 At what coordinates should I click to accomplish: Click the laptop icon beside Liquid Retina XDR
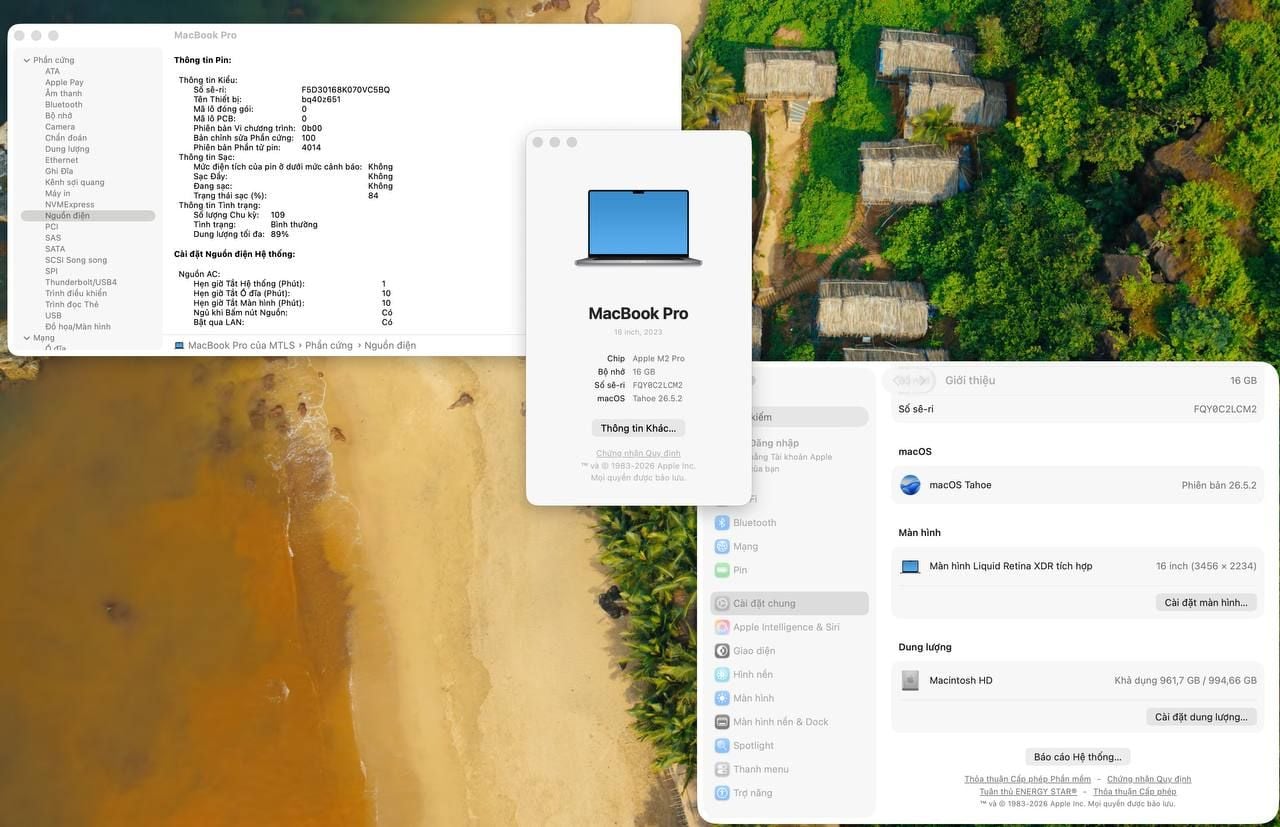(x=910, y=566)
